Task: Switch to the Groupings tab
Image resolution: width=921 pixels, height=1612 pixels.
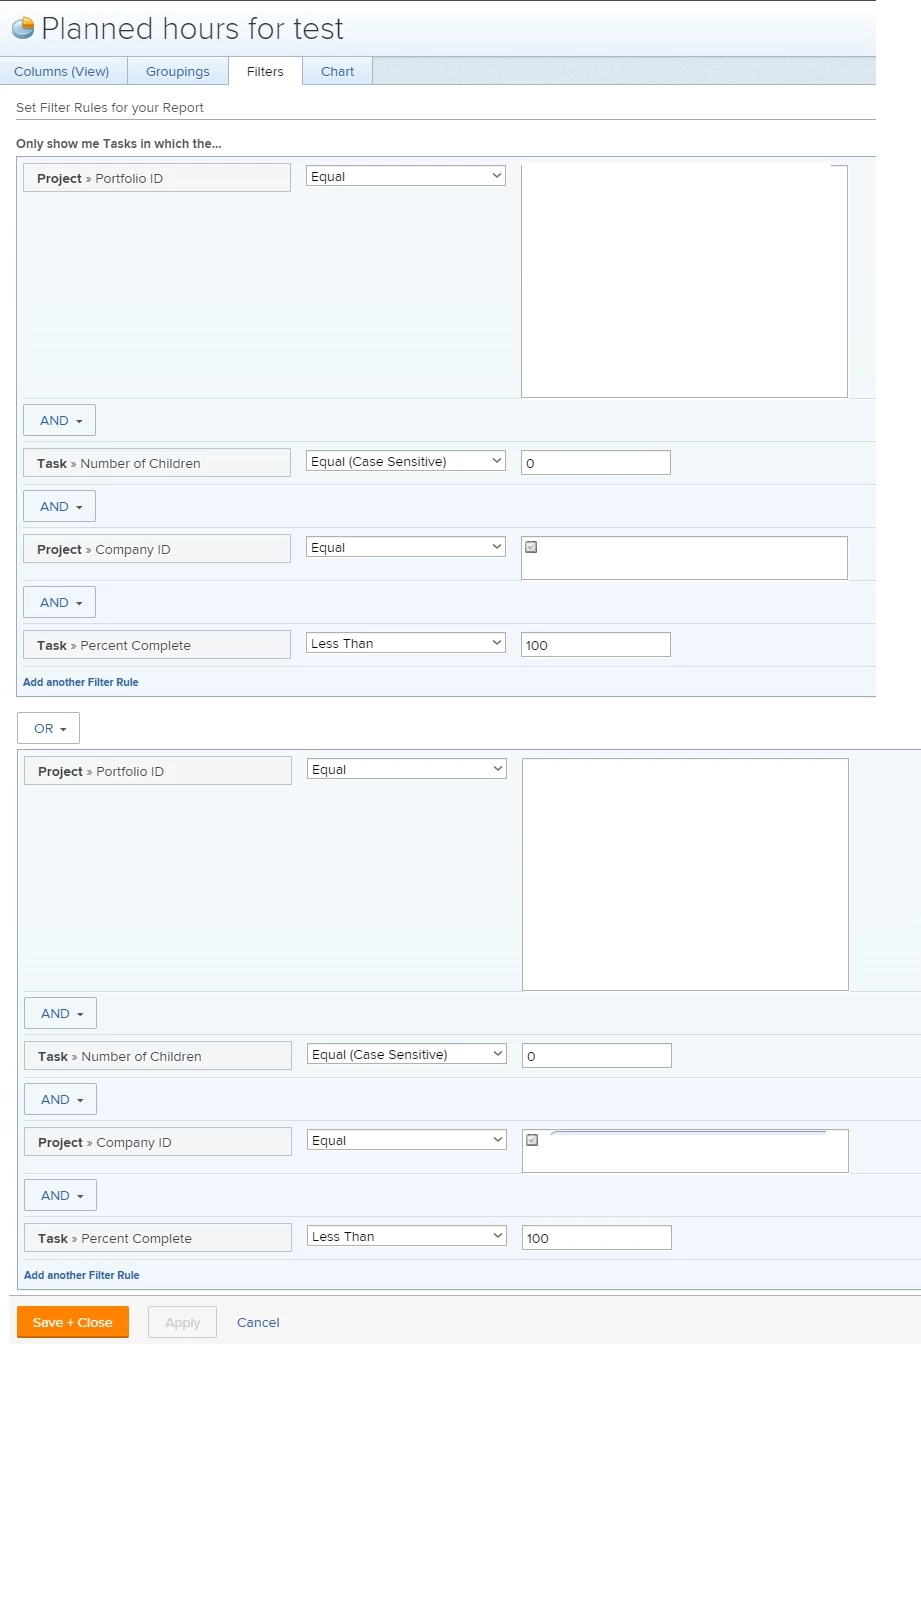Action: click(178, 71)
